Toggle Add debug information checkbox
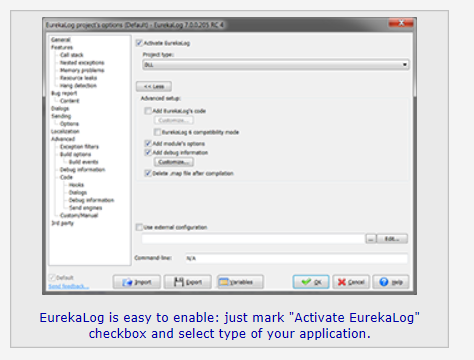Screen dimensions: 474x360 [148, 152]
